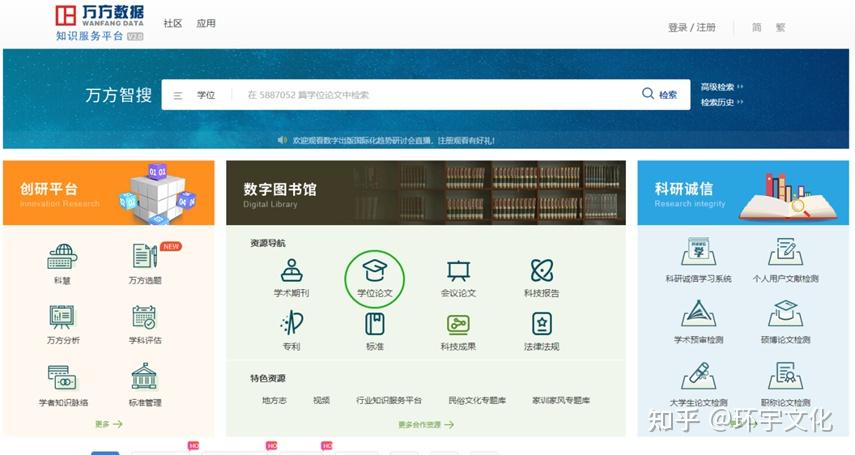This screenshot has width=855, height=455.
Task: Open 会议论文 icon
Action: tap(458, 271)
